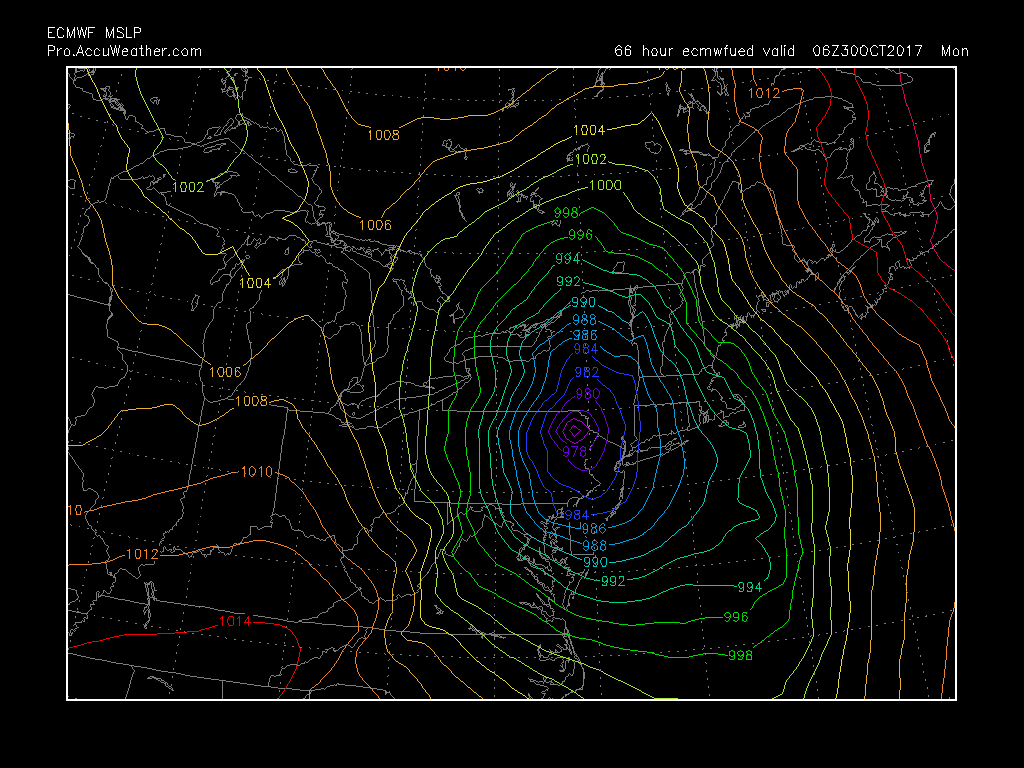
Task: Click the ECMWF MSLP title text
Action: [x=94, y=33]
